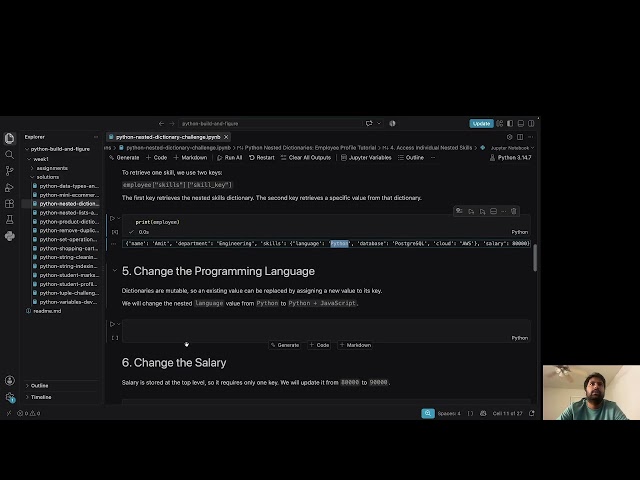Toggle the primary side bar visibility
Viewport: 640px width, 480px height.
pyautogui.click(x=510, y=123)
